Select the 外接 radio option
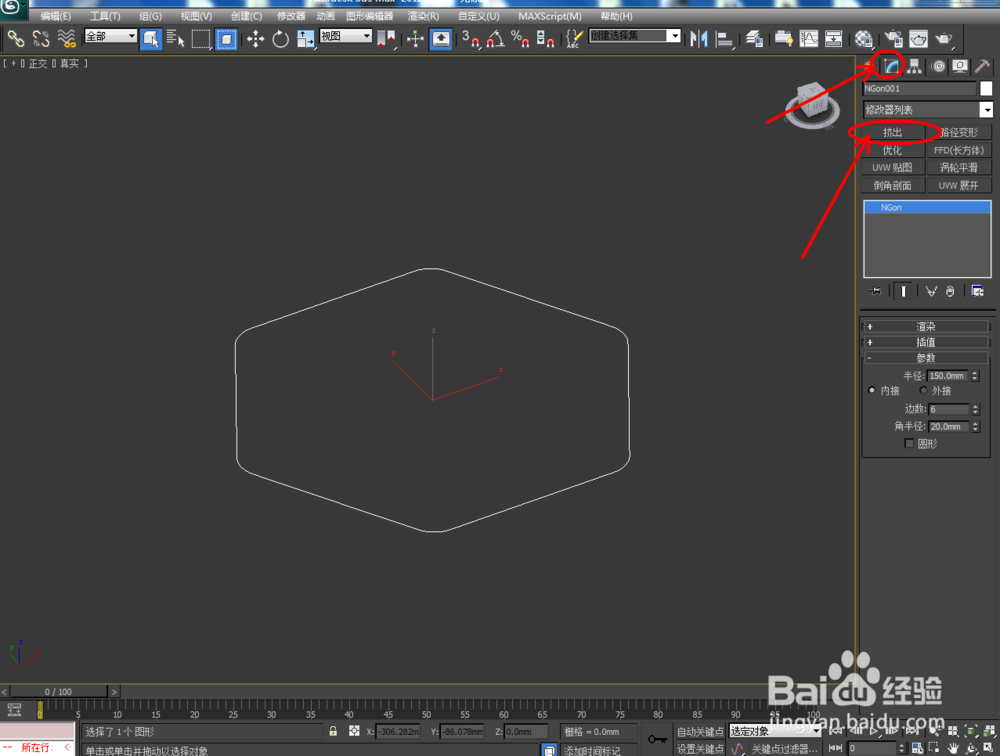 click(x=923, y=390)
